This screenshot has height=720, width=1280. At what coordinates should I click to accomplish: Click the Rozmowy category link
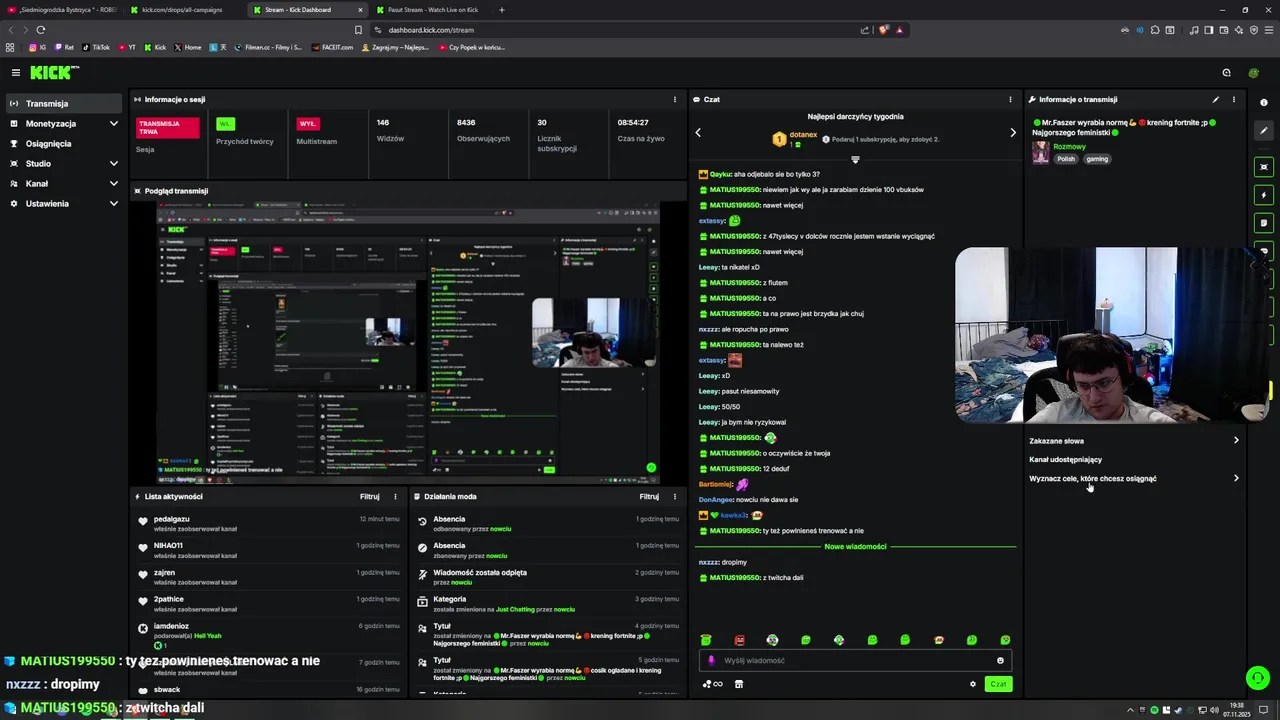click(1069, 146)
